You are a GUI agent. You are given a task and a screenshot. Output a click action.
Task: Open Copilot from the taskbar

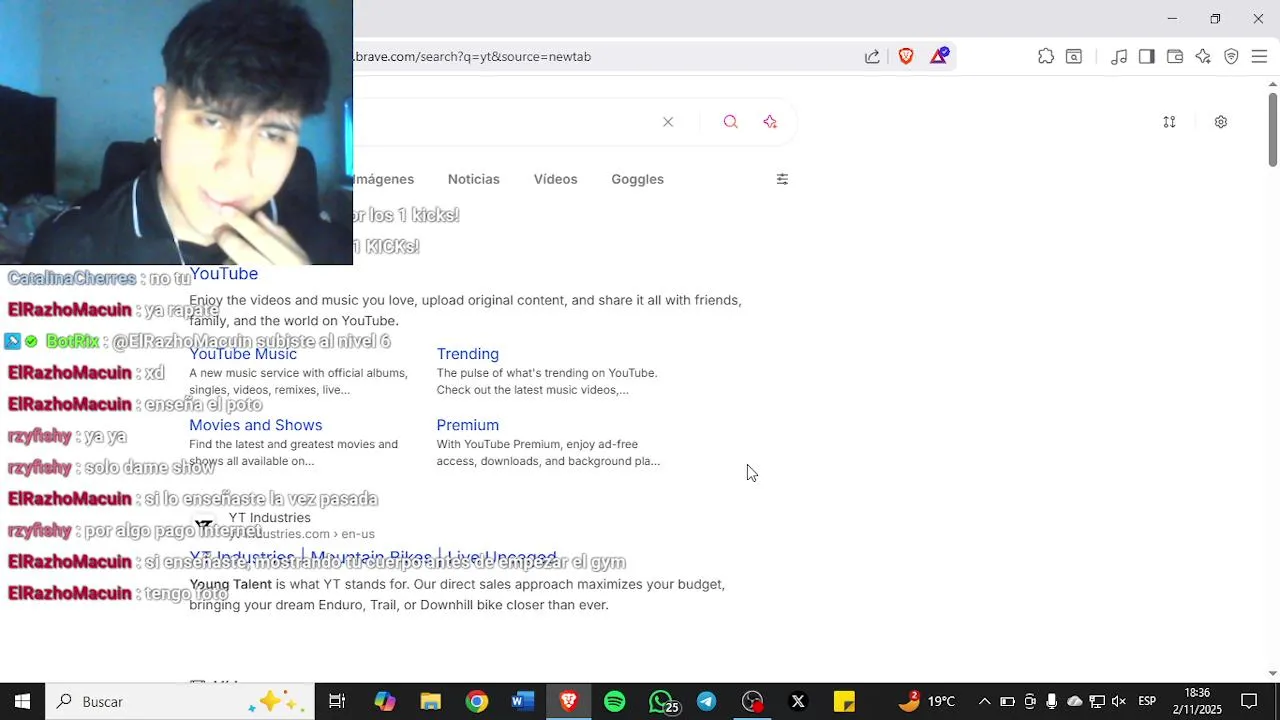385,702
